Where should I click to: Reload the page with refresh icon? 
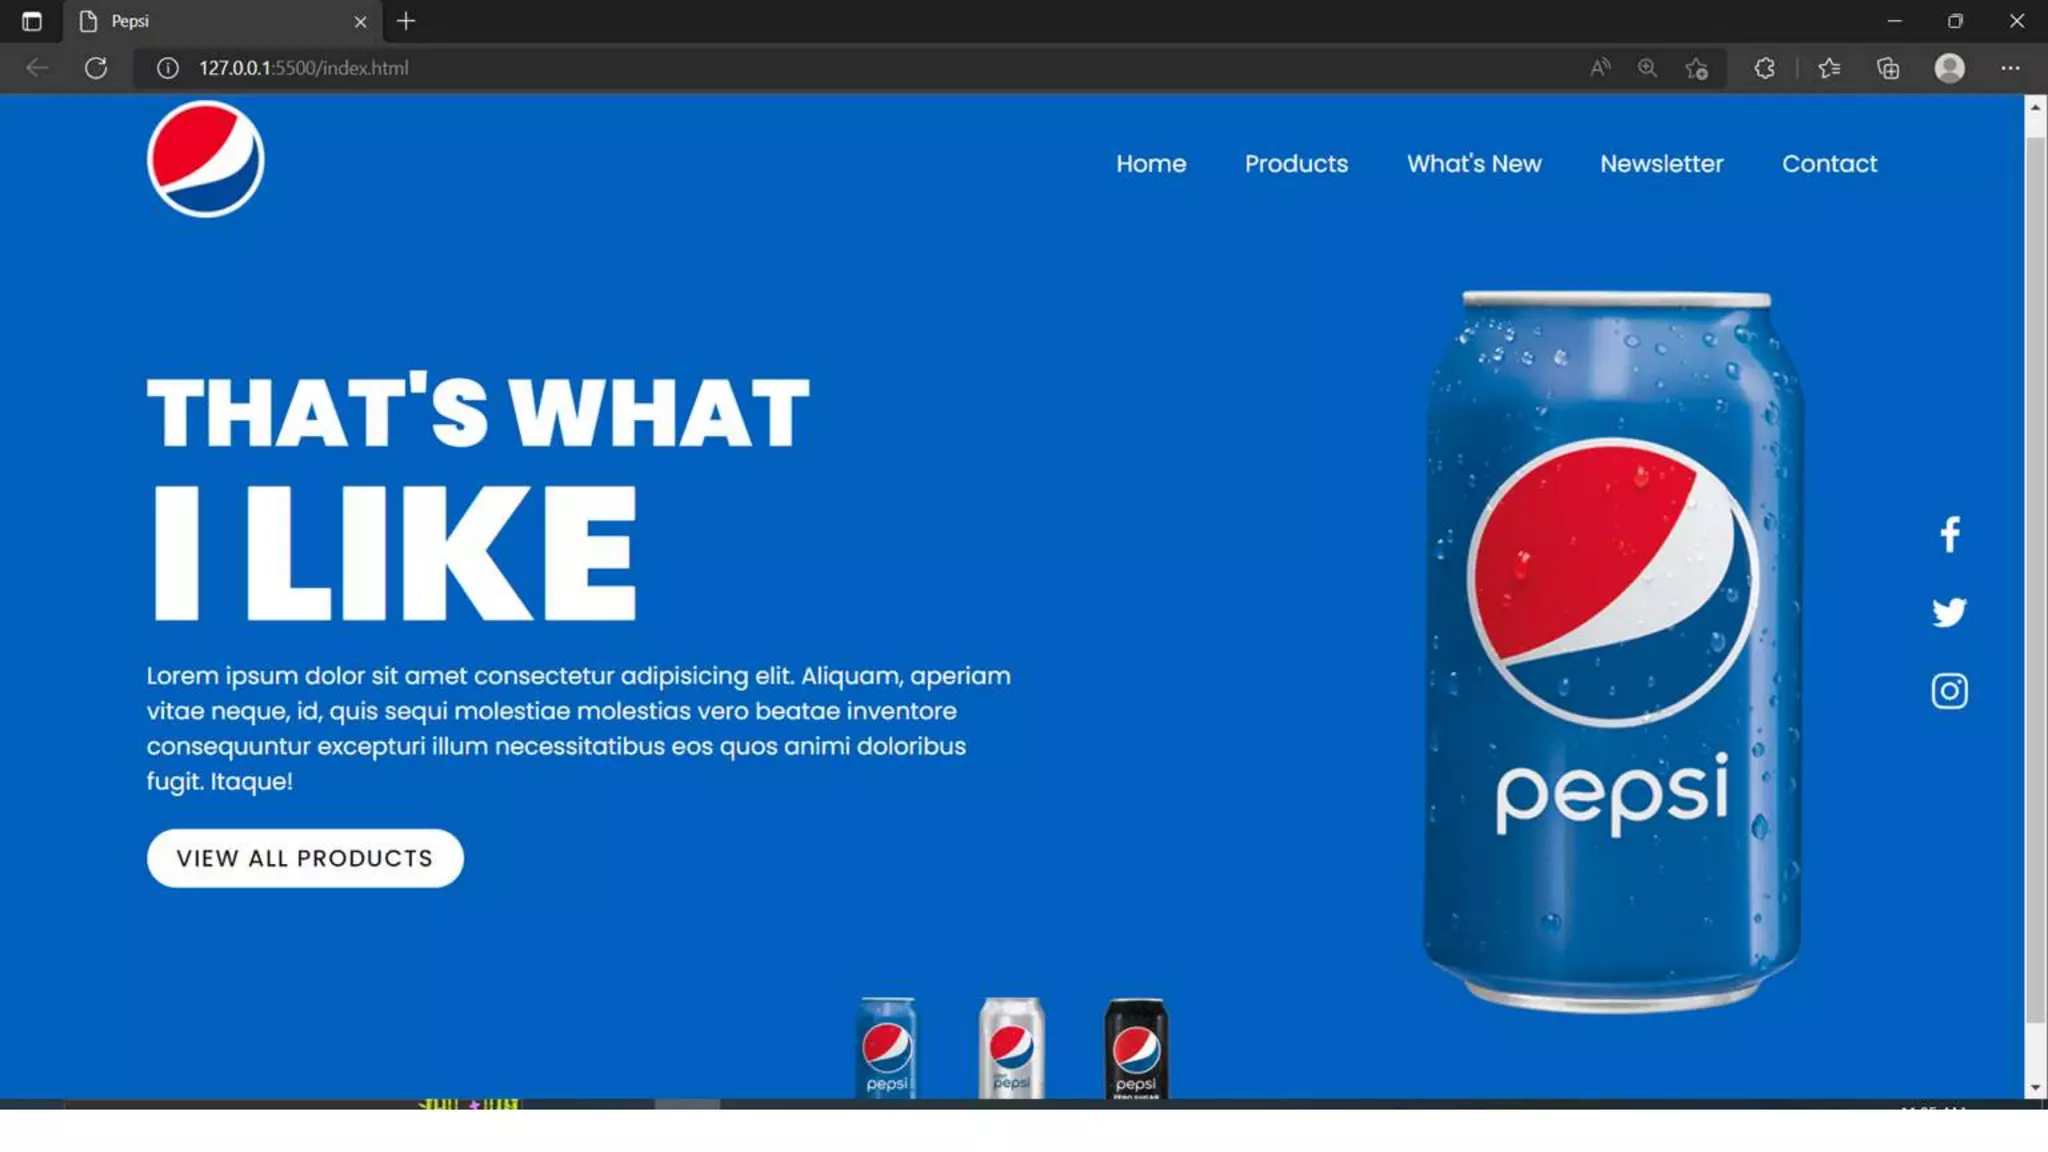[96, 68]
